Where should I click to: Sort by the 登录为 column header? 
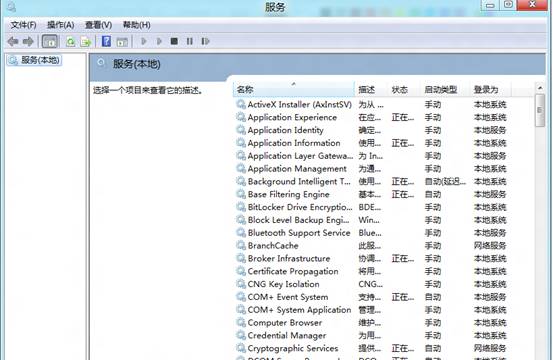tap(491, 90)
